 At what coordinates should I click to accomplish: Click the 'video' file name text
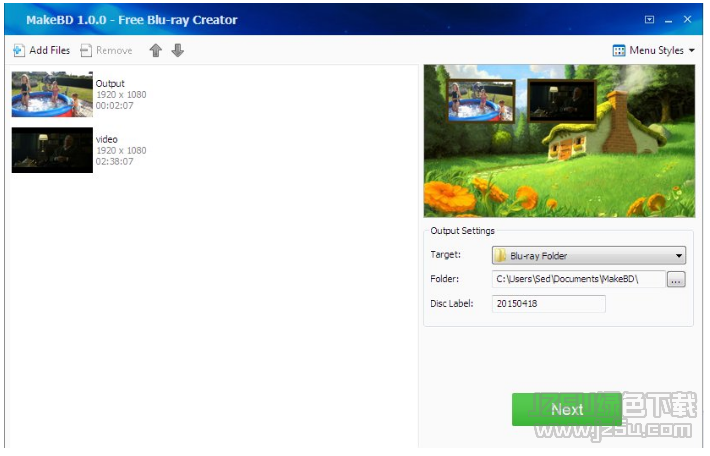point(106,139)
